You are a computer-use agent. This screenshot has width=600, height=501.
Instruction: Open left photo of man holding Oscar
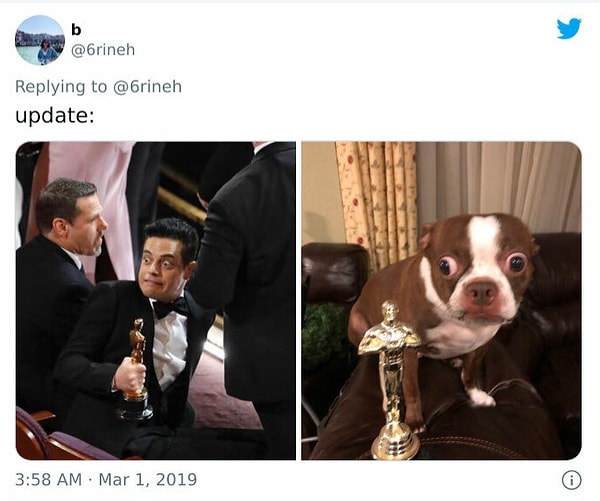(x=155, y=300)
